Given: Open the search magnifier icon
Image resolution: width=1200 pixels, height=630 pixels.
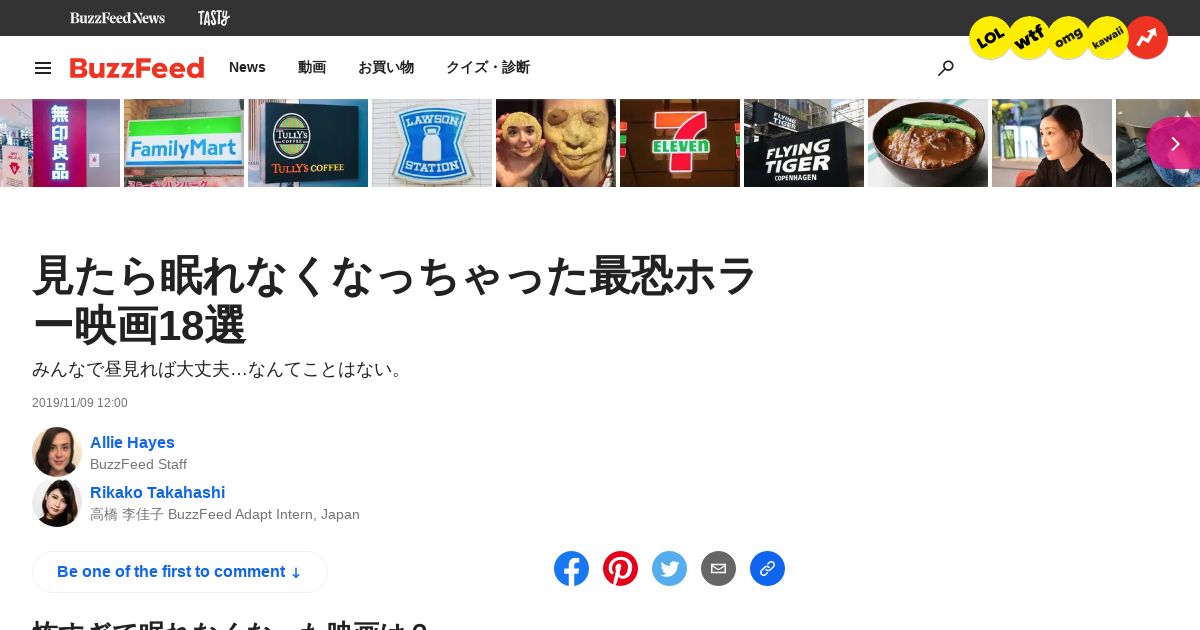Looking at the screenshot, I should coord(945,68).
